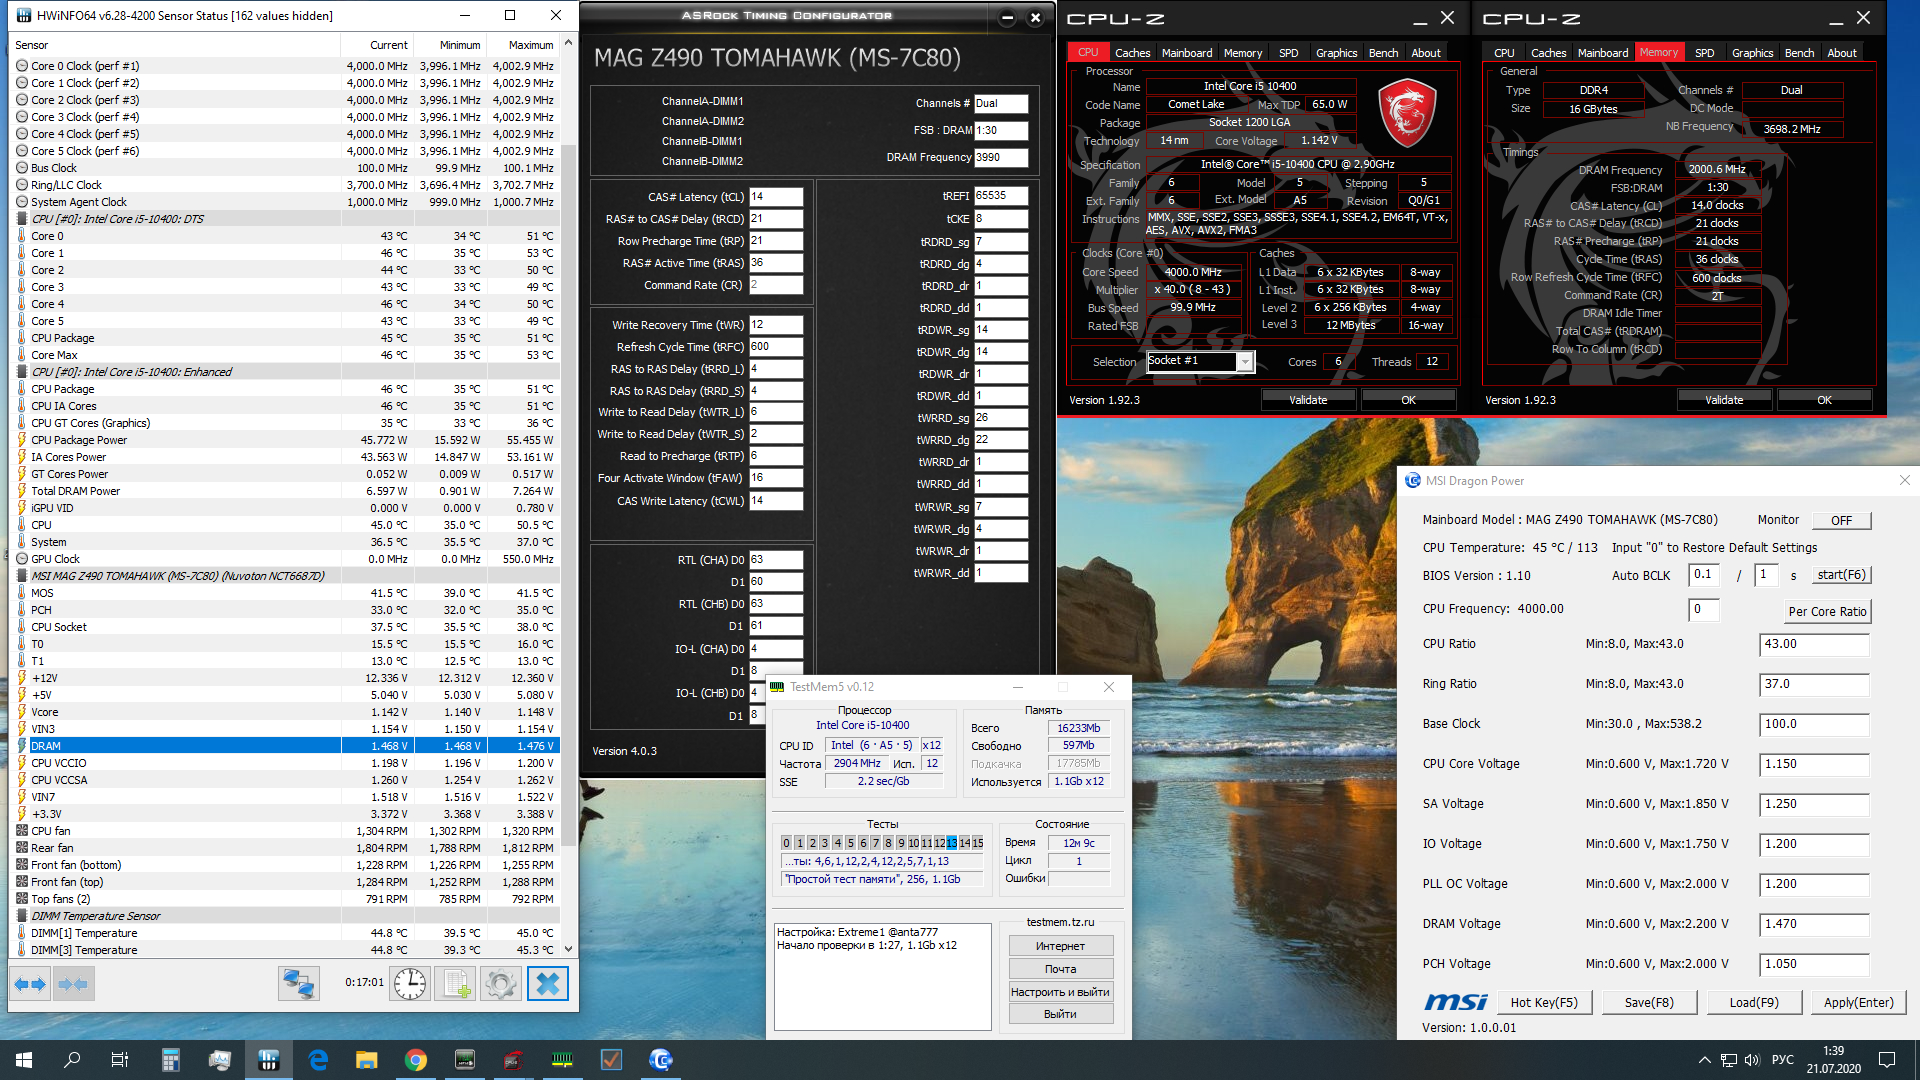Viewport: 1920px width, 1080px height.
Task: Toggle the Monitor OFF button
Action: [x=1841, y=520]
